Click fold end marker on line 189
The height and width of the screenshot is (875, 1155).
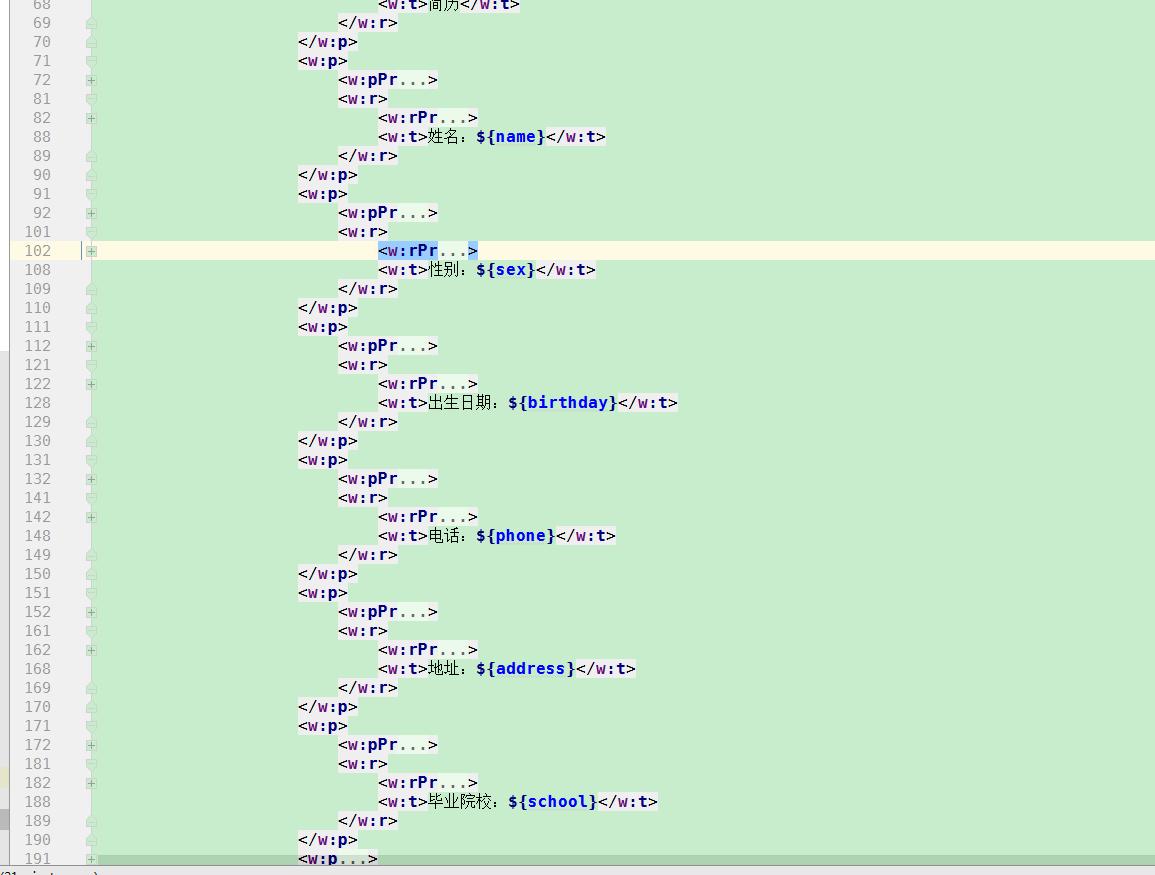91,821
